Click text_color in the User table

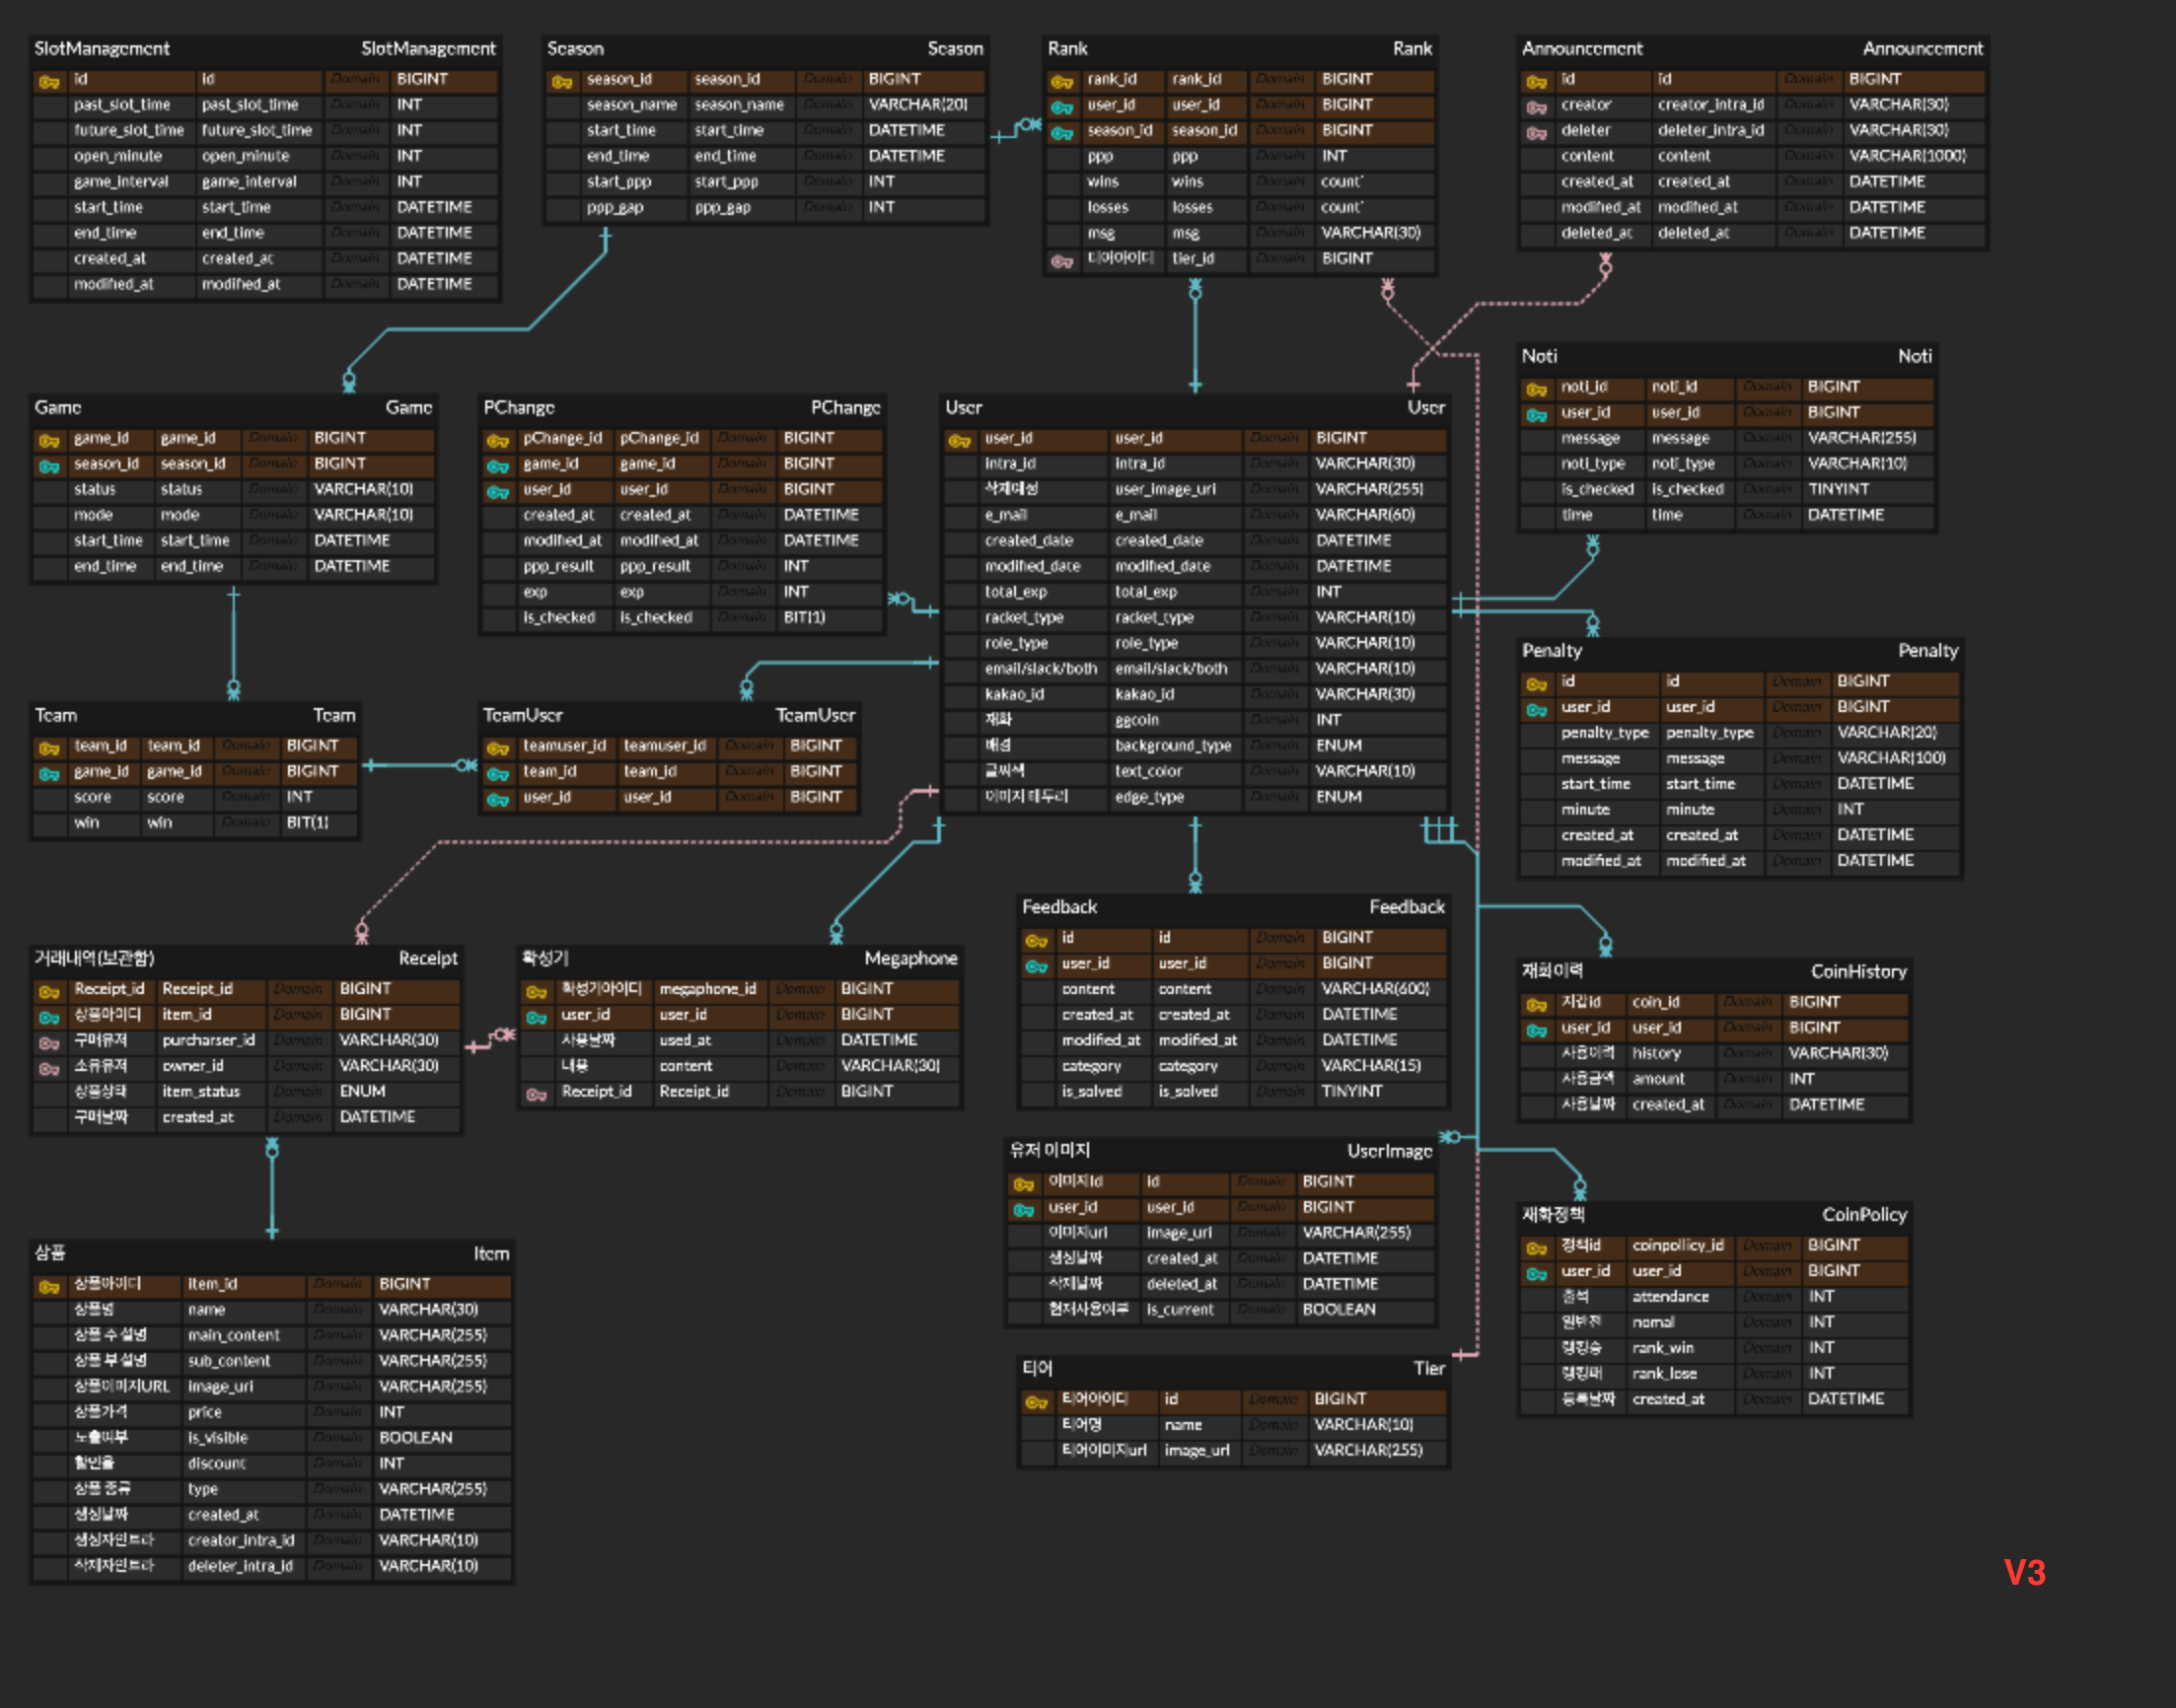[1148, 771]
